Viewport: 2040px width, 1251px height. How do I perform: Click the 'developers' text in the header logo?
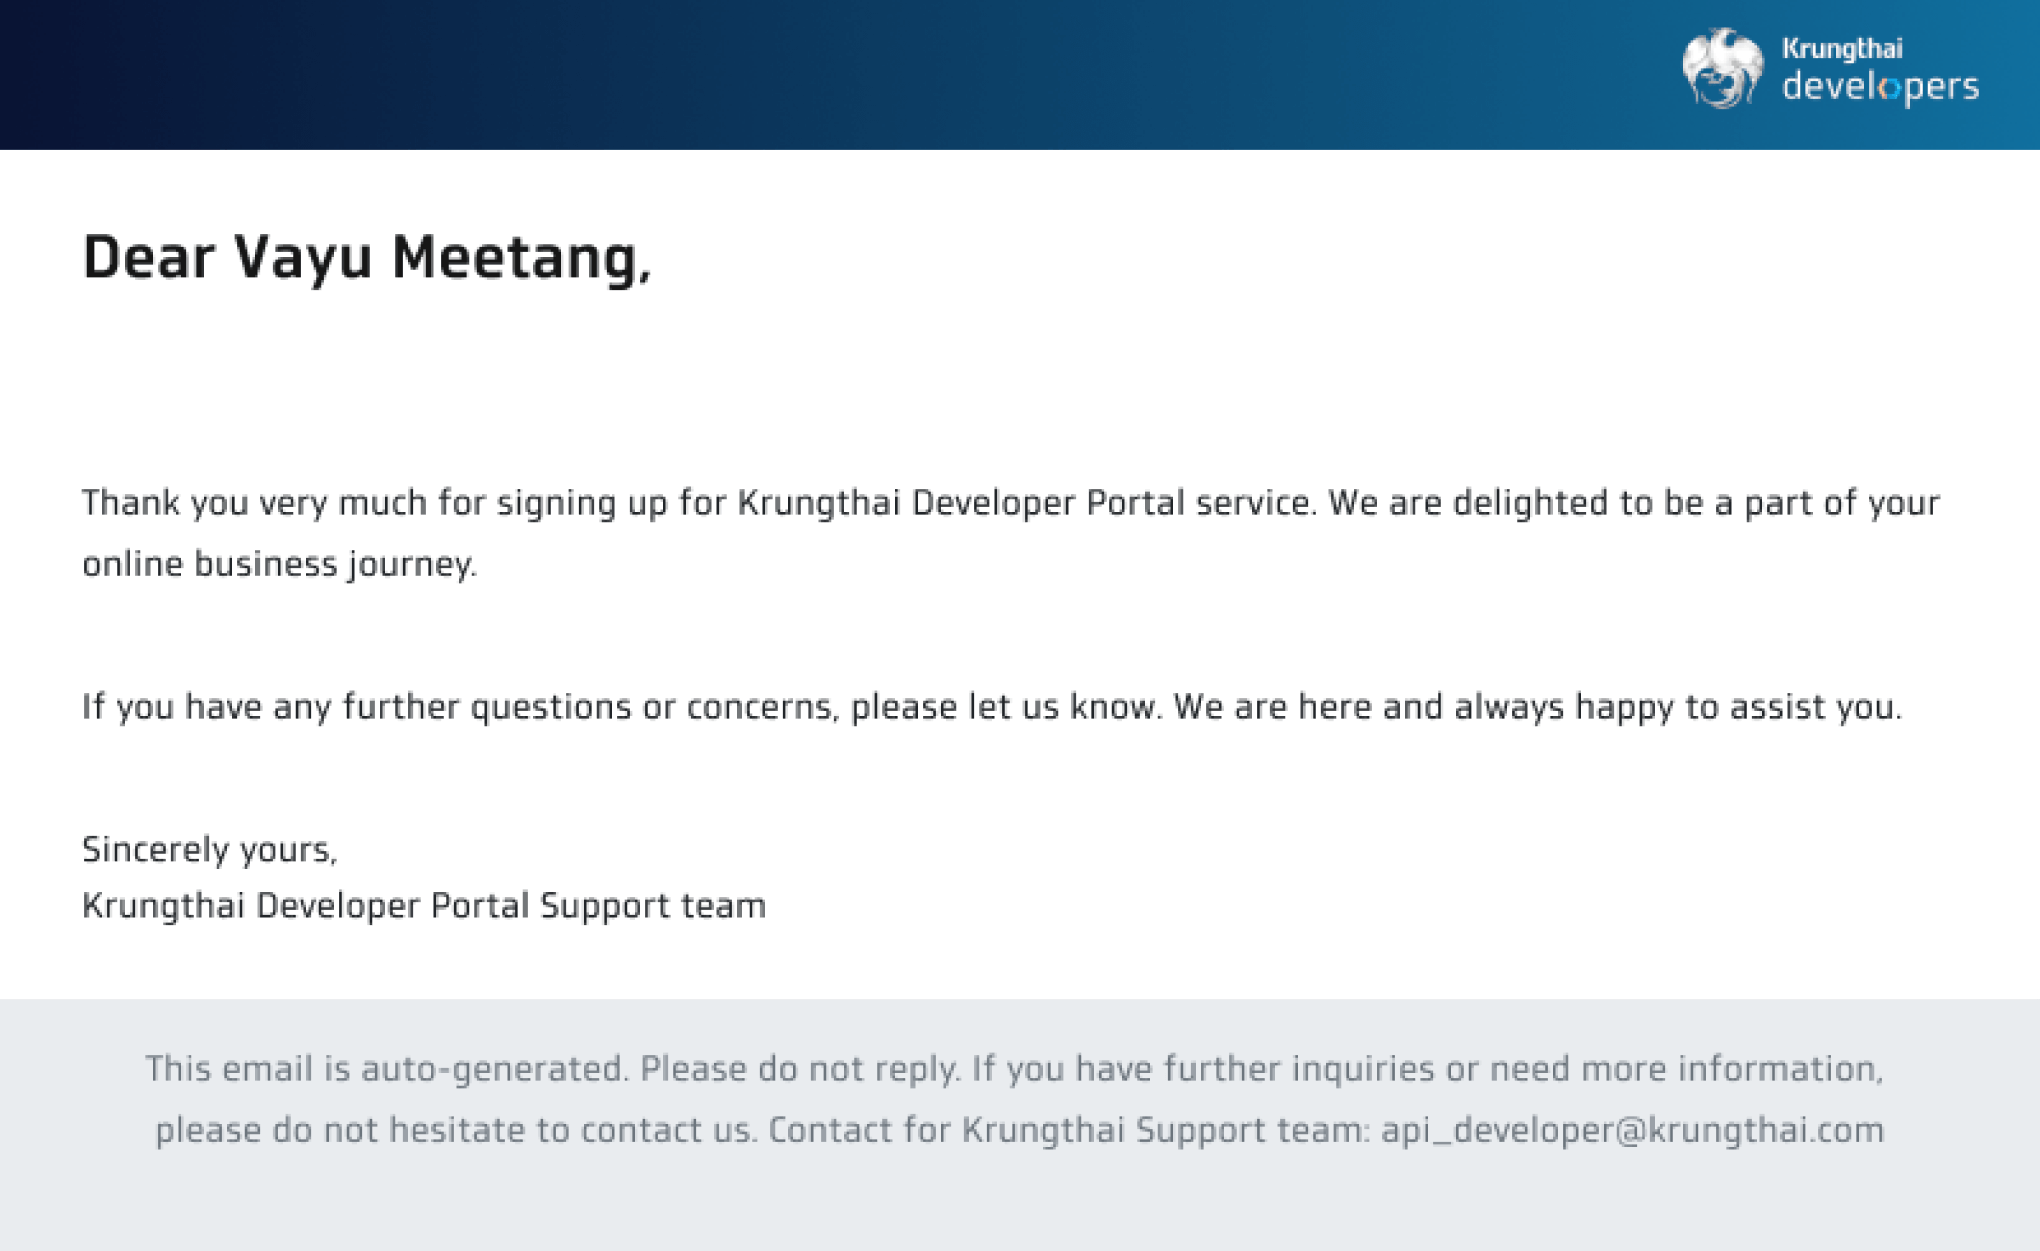coord(1880,87)
